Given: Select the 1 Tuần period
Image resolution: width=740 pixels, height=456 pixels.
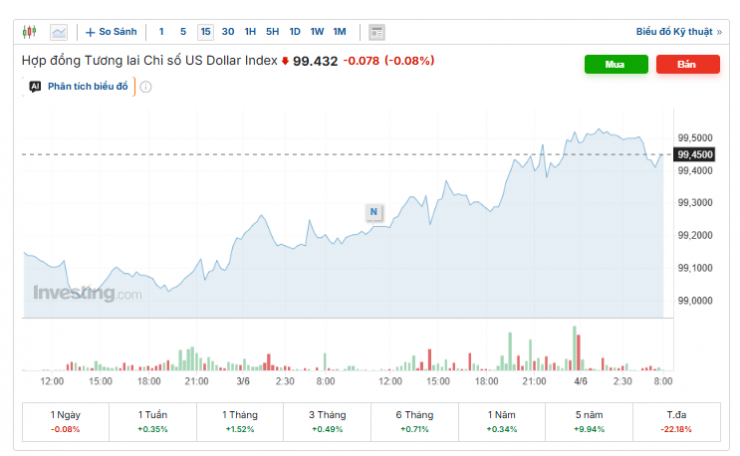Looking at the screenshot, I should (152, 422).
